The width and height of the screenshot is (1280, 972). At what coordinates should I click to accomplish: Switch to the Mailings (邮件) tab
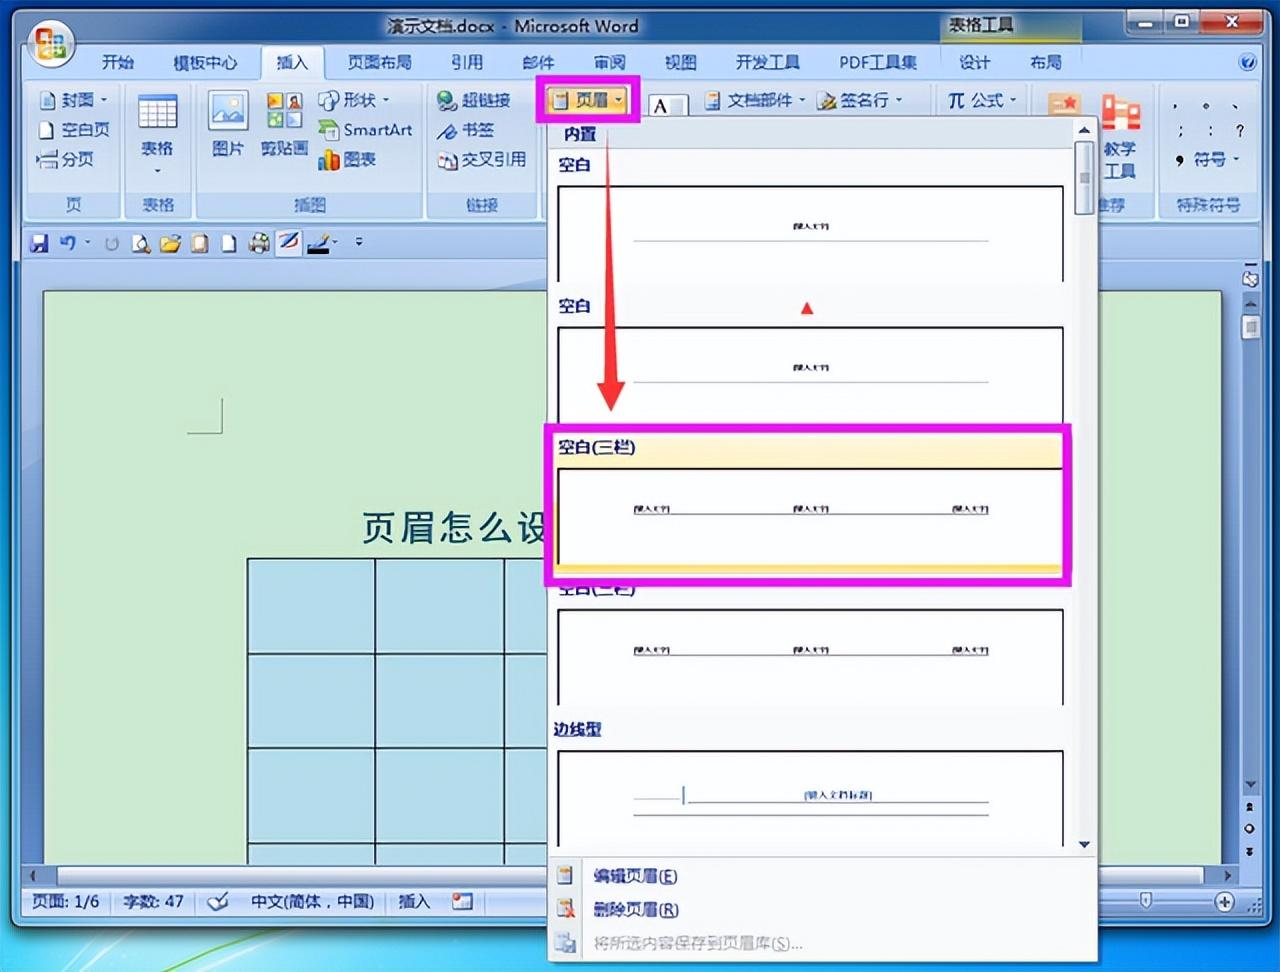[538, 62]
